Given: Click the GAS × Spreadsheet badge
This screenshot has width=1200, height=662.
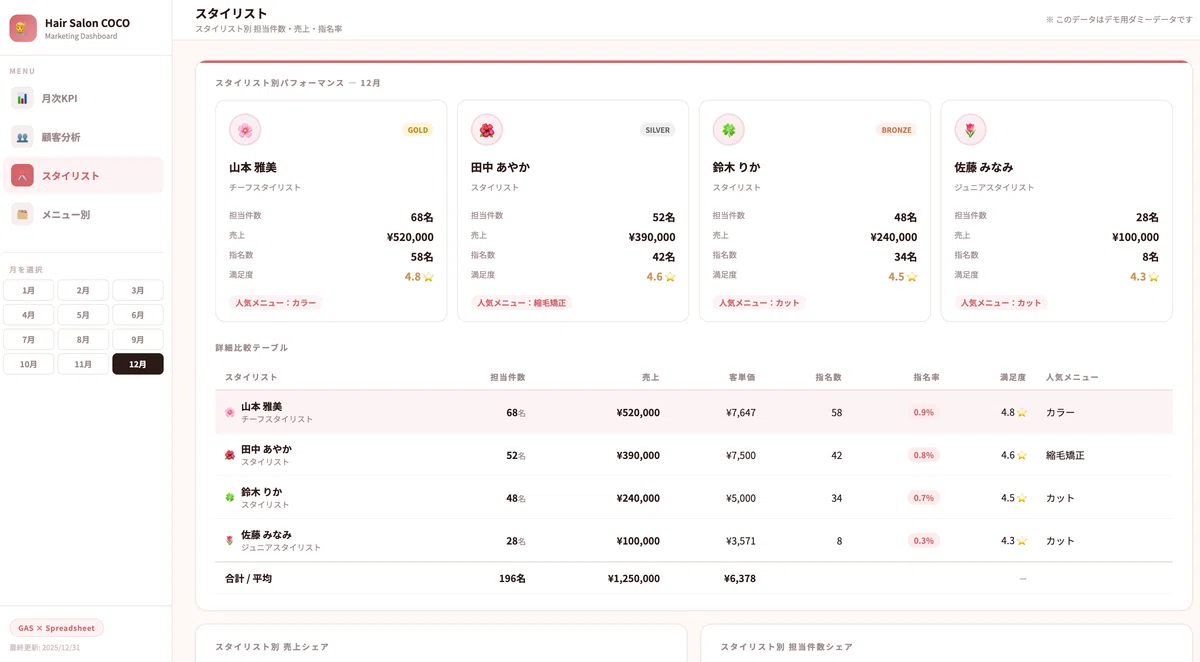Looking at the screenshot, I should point(57,628).
